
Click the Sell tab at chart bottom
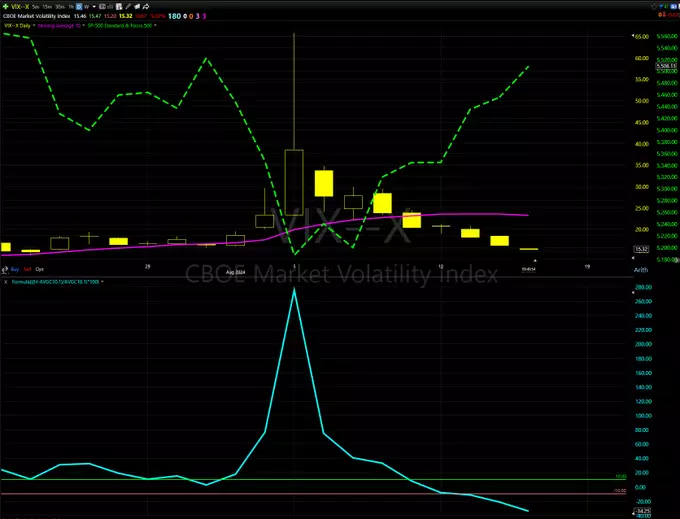(x=27, y=269)
